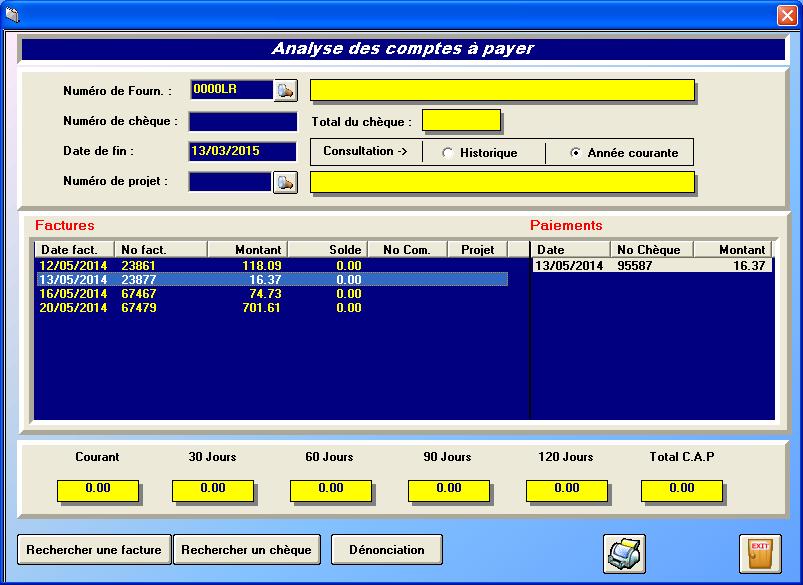Sort invoices by Date fact. column header

[74, 249]
